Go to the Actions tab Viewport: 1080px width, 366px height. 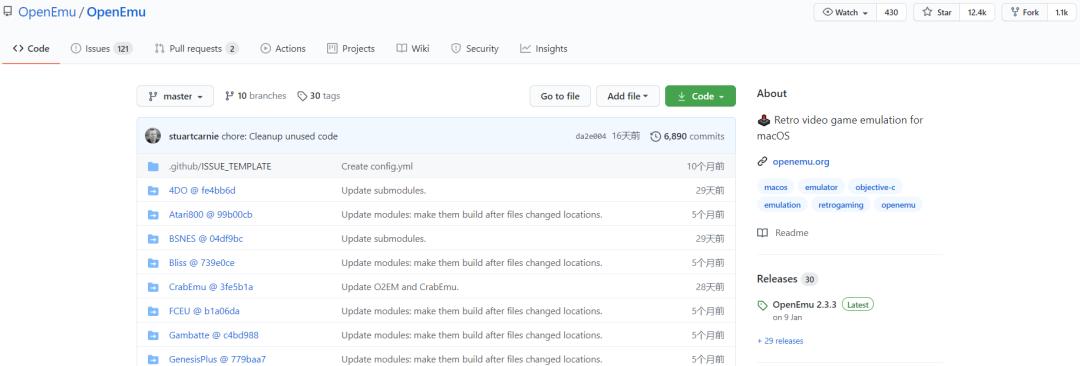tap(283, 48)
